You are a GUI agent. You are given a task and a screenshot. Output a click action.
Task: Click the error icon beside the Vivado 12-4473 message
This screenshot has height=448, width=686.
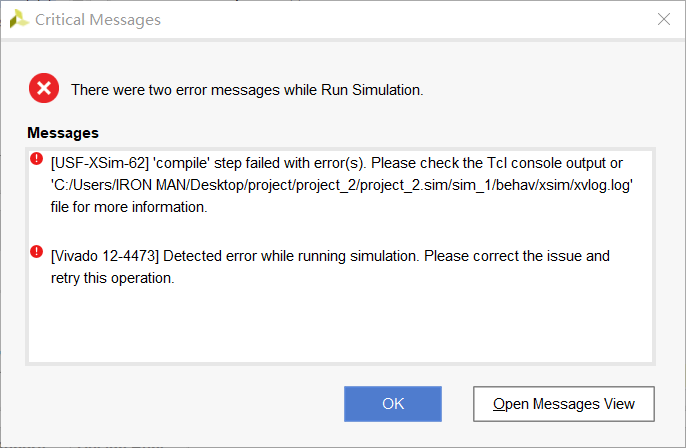click(x=37, y=251)
